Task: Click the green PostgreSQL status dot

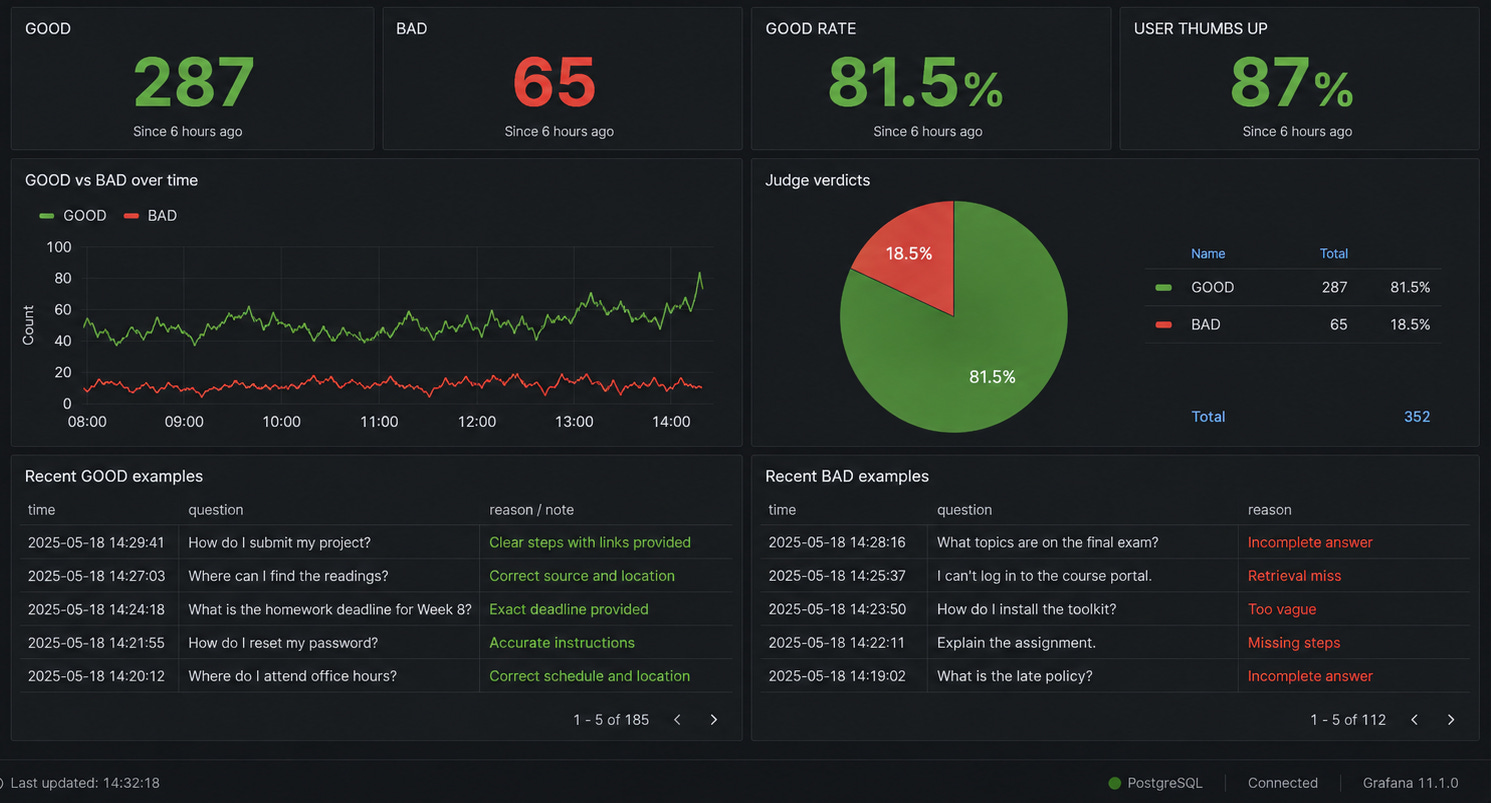Action: (x=1114, y=783)
